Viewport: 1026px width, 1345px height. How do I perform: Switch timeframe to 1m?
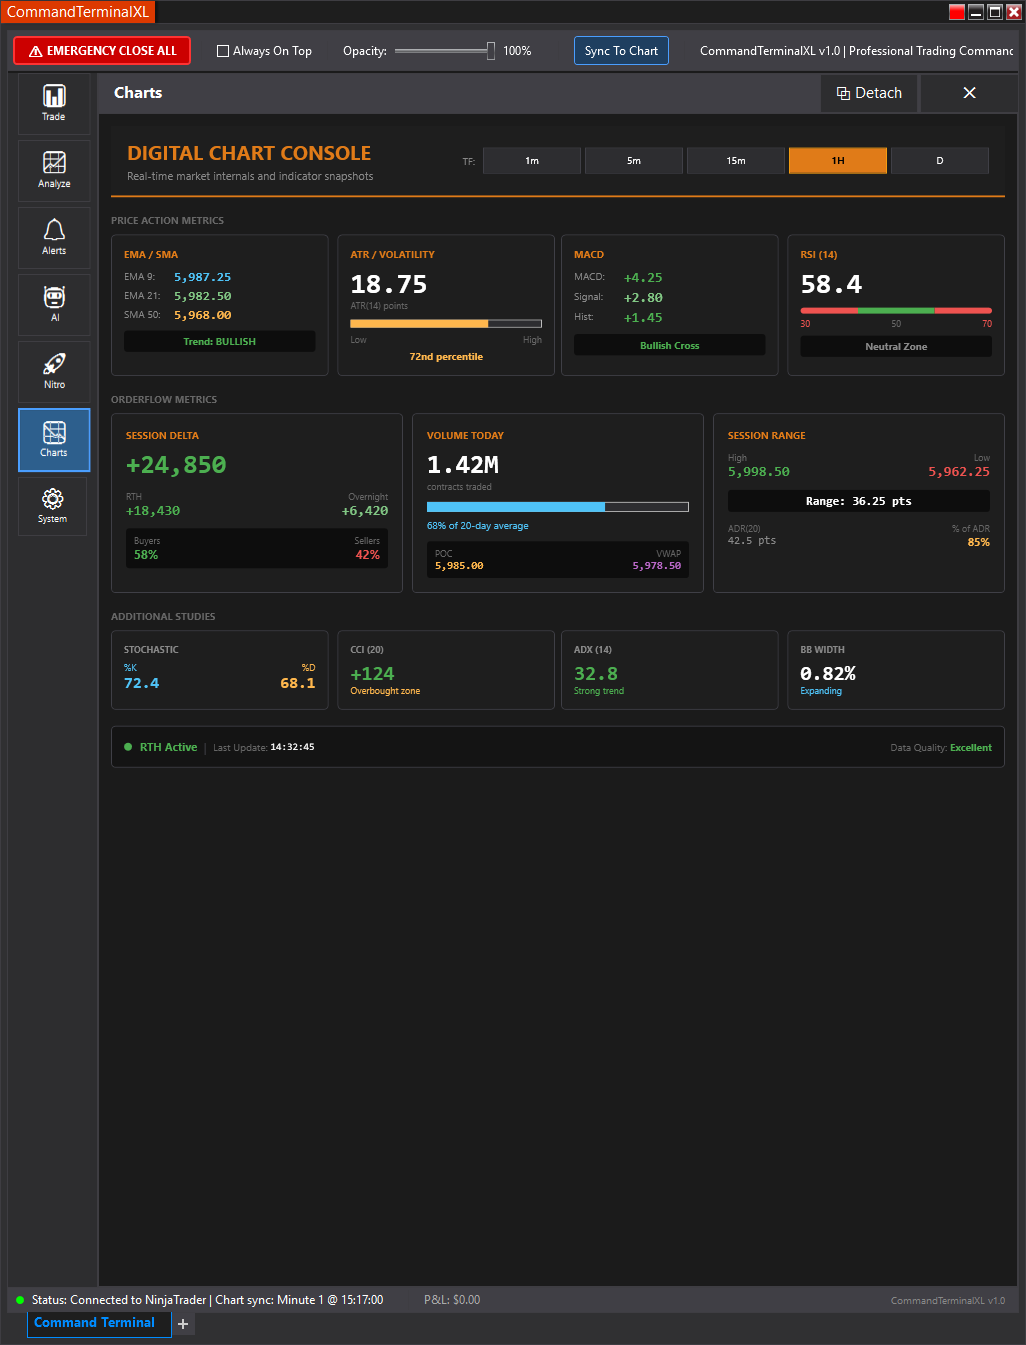(532, 161)
